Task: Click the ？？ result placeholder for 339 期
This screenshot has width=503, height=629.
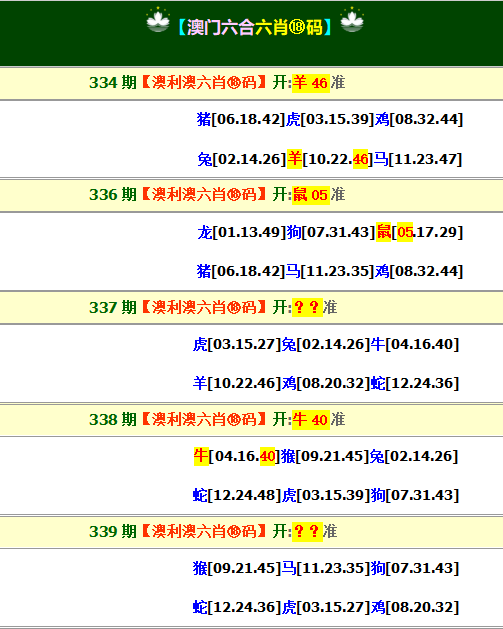Action: pos(307,532)
